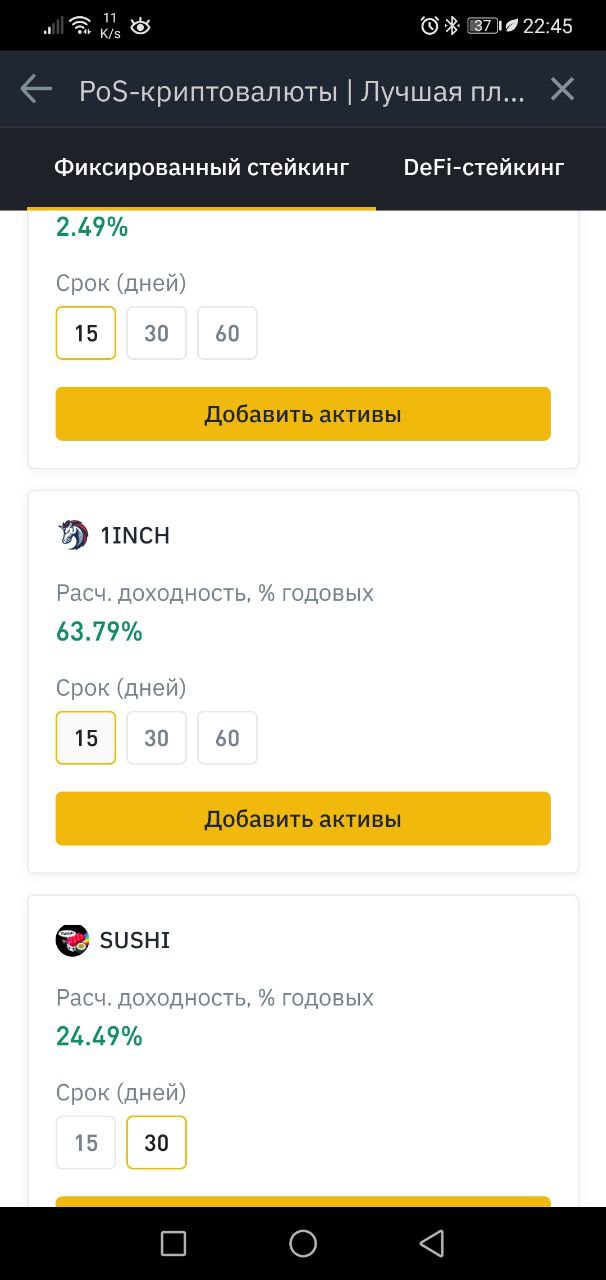The image size is (606, 1280).
Task: Tap the PoS-криптовалюты page title
Action: click(302, 92)
